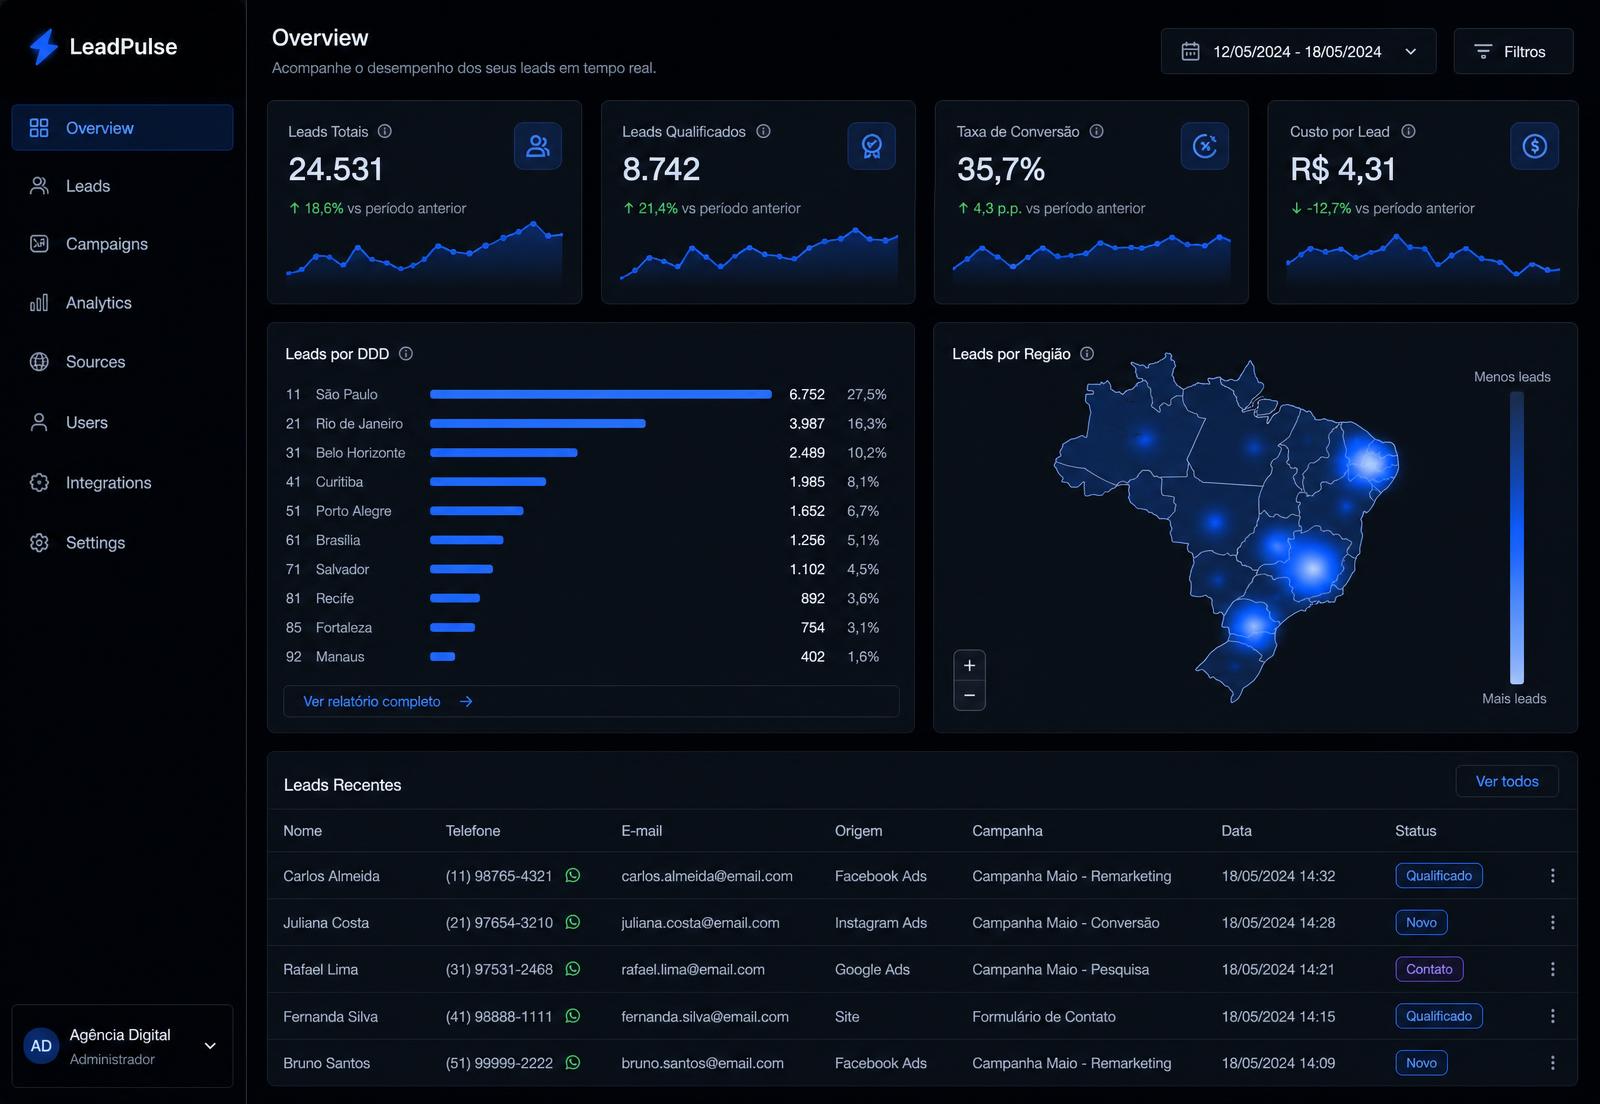Click Contato status badge for Rafael Lima
Viewport: 1600px width, 1104px height.
click(1429, 969)
